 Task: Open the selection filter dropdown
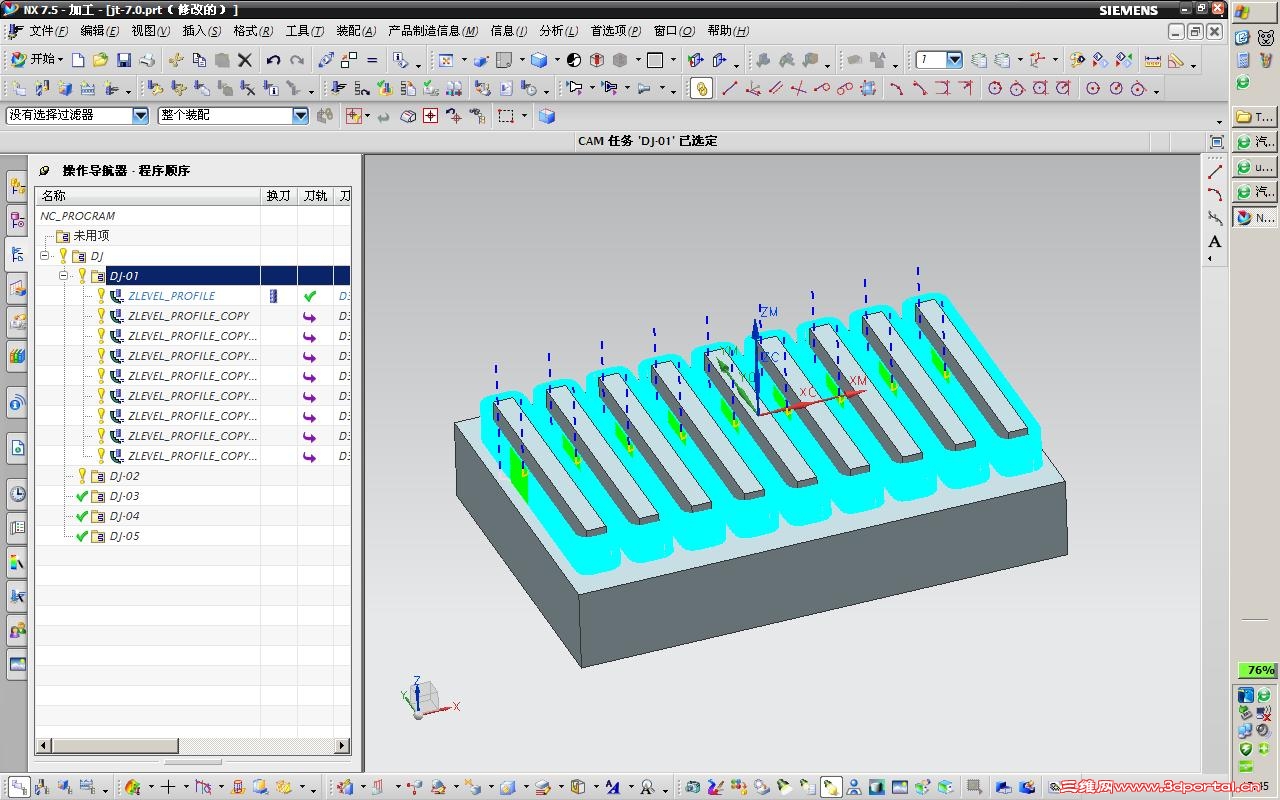[140, 116]
